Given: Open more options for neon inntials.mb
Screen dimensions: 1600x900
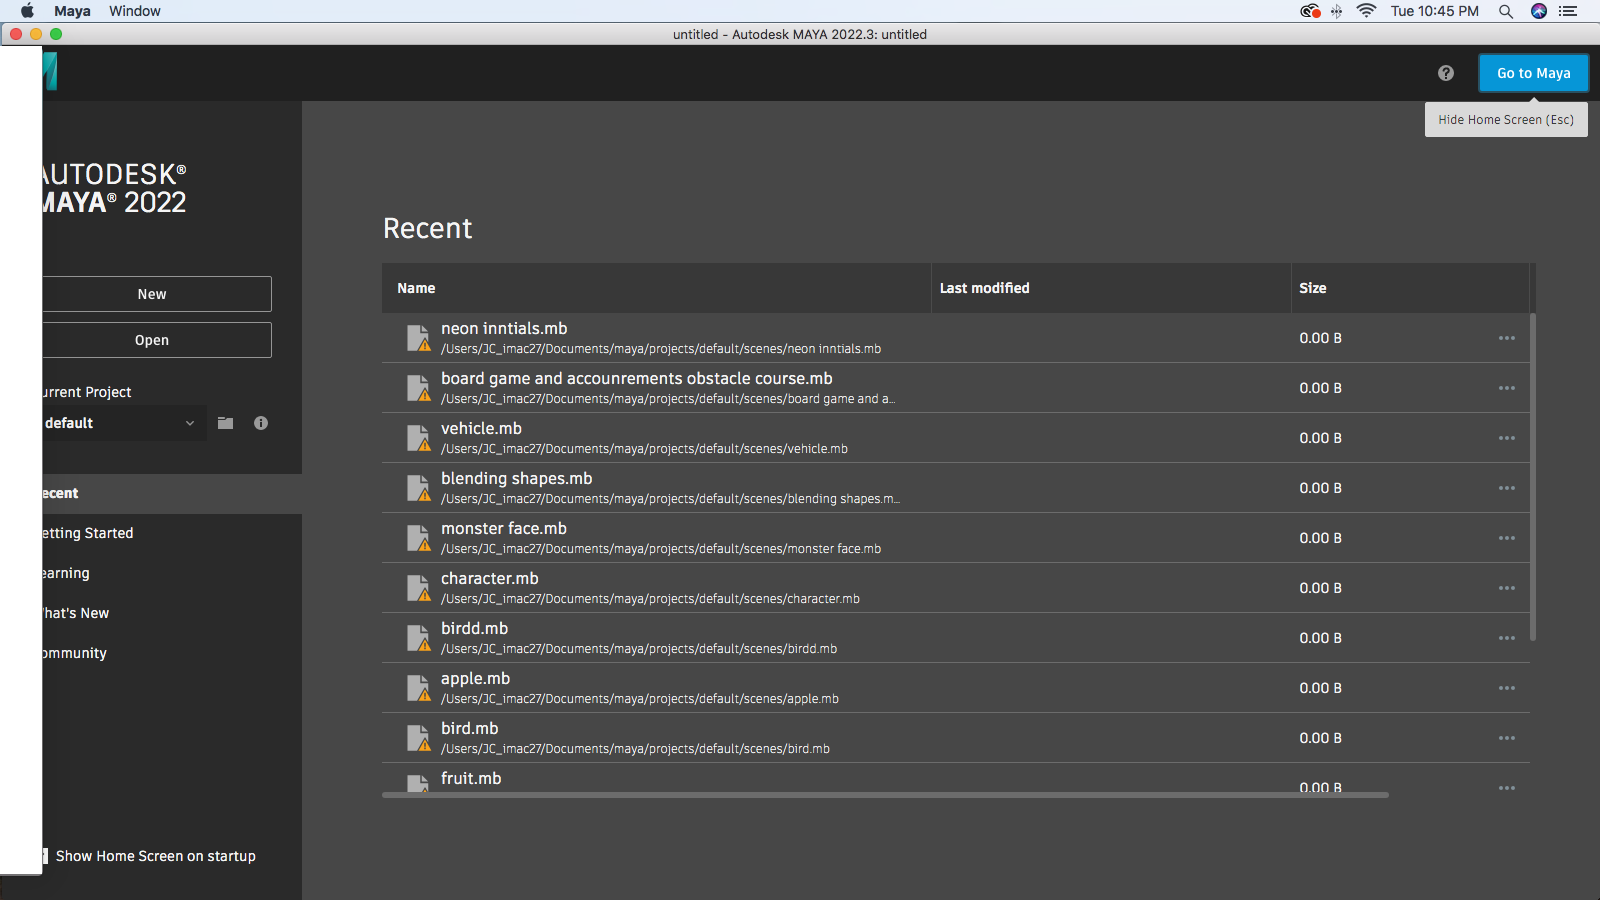Looking at the screenshot, I should coord(1507,338).
